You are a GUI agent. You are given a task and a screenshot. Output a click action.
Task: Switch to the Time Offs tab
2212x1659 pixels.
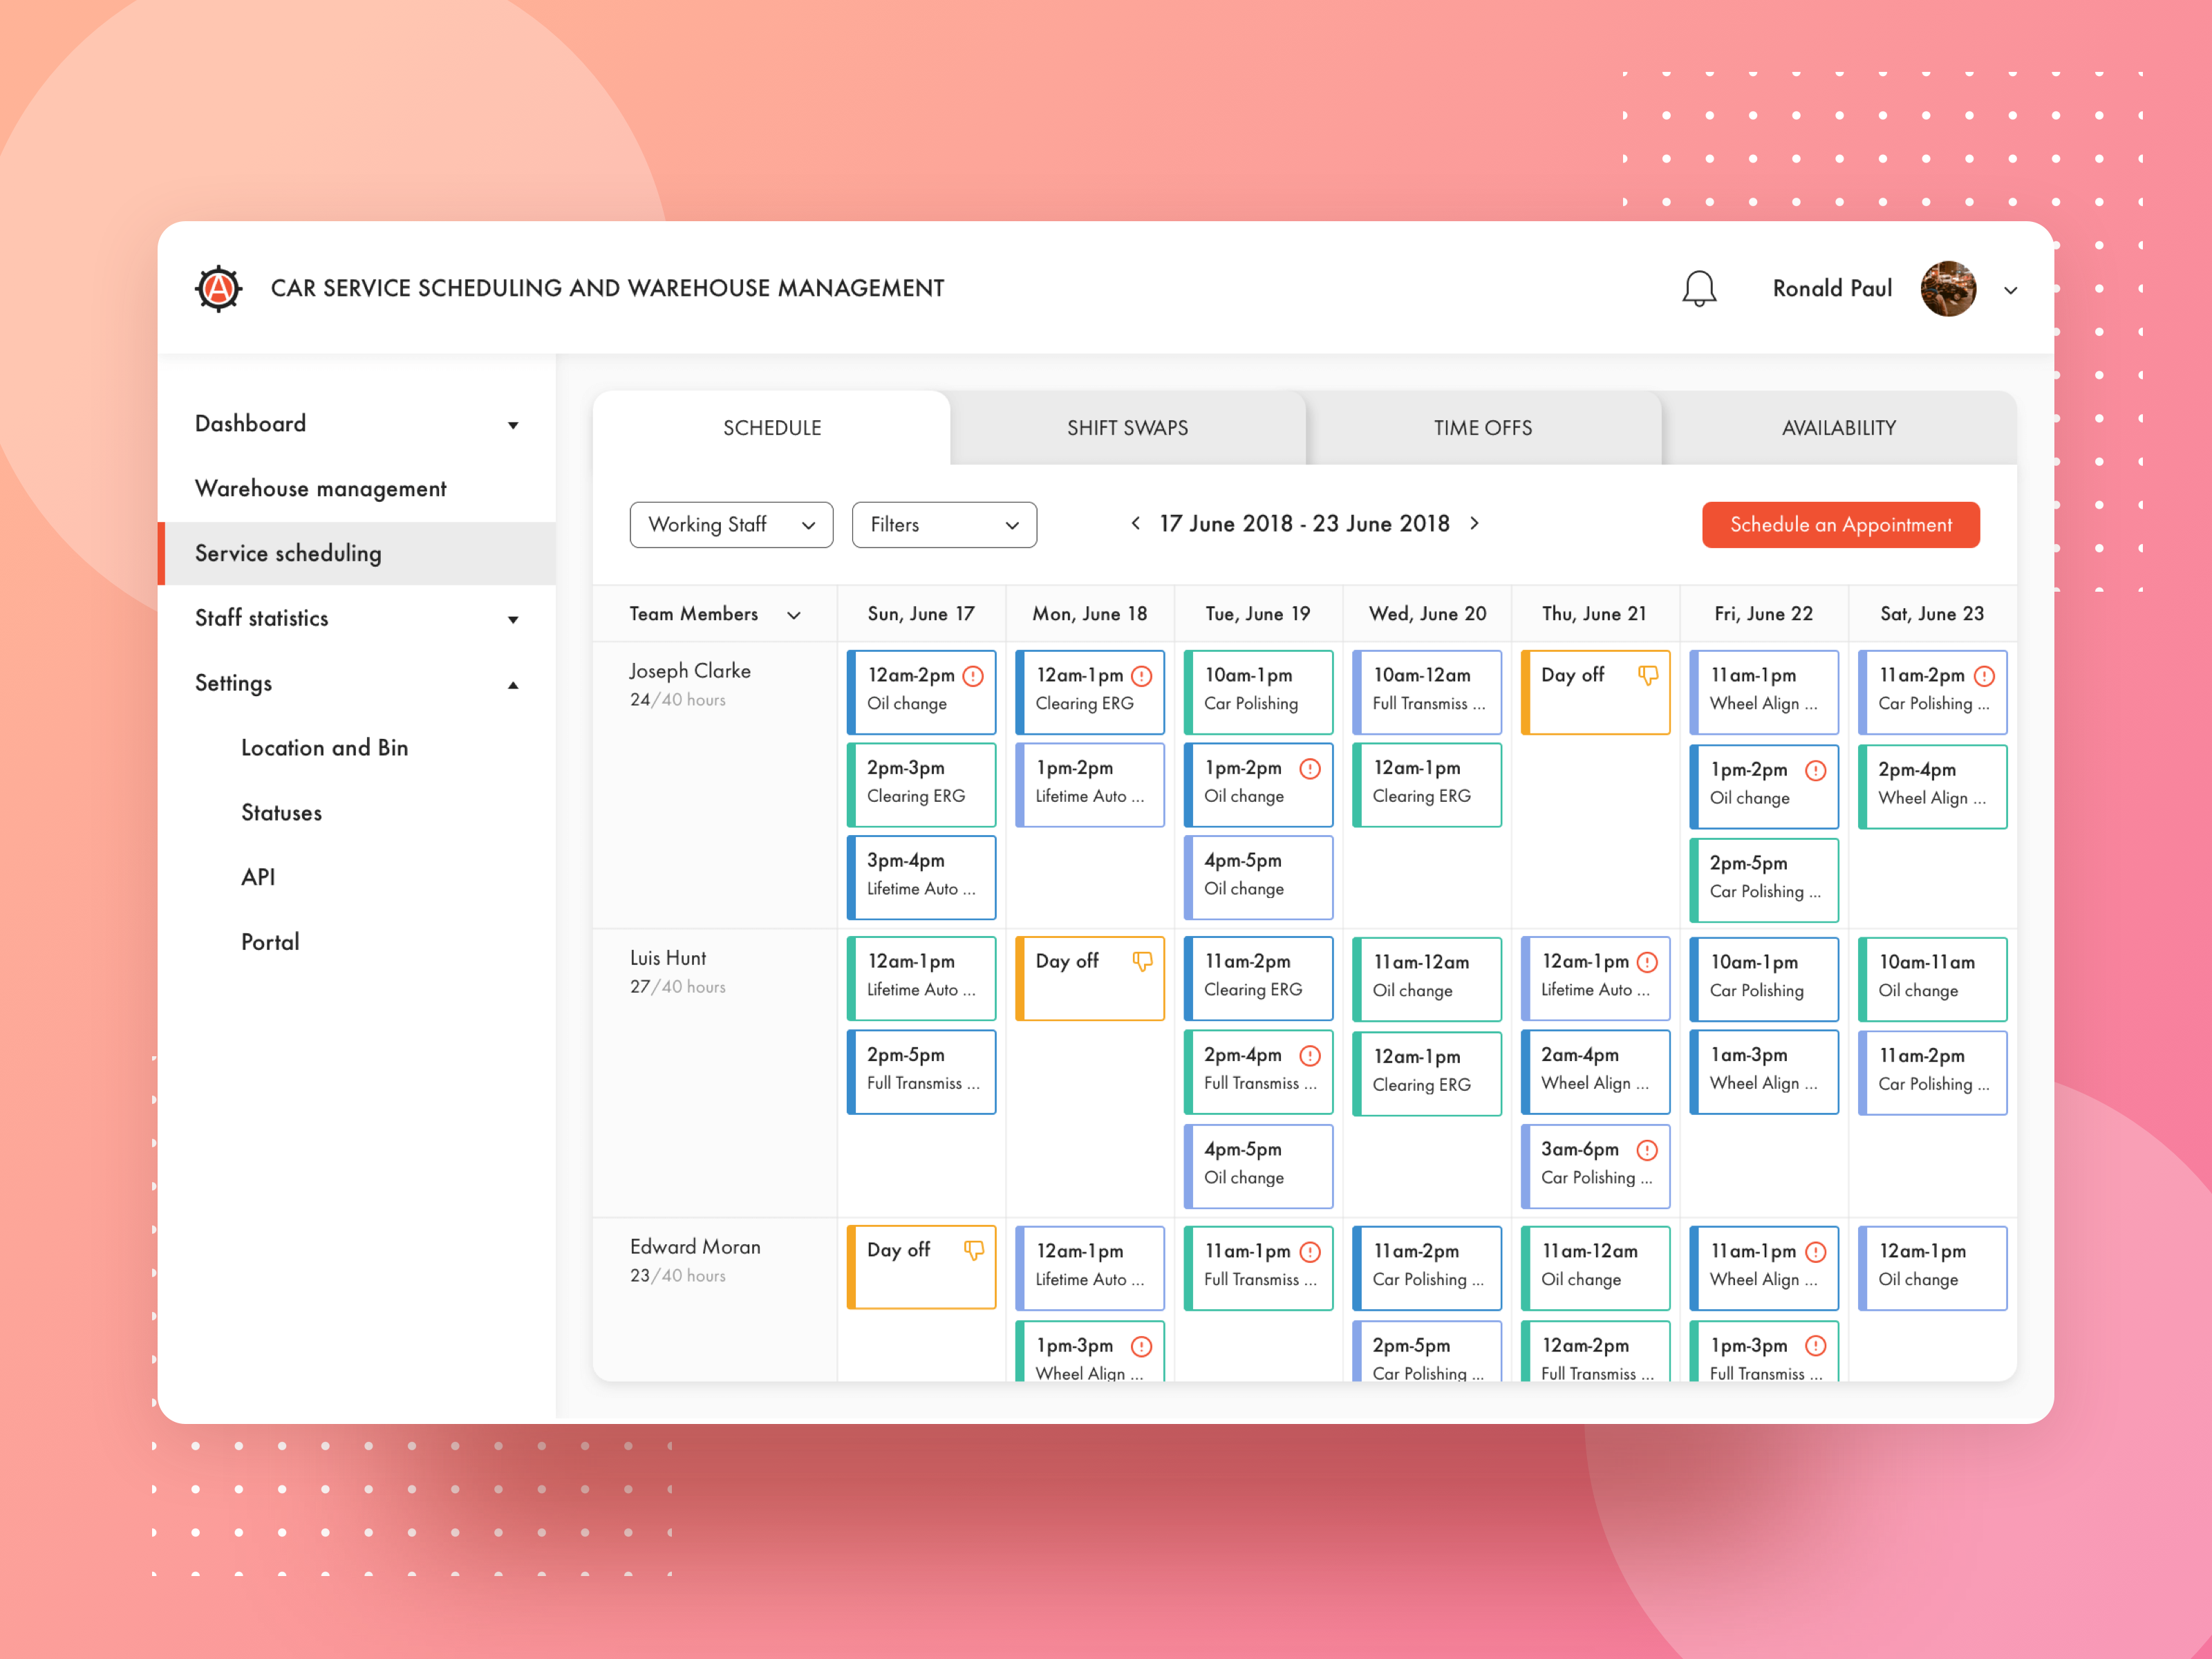coord(1482,428)
